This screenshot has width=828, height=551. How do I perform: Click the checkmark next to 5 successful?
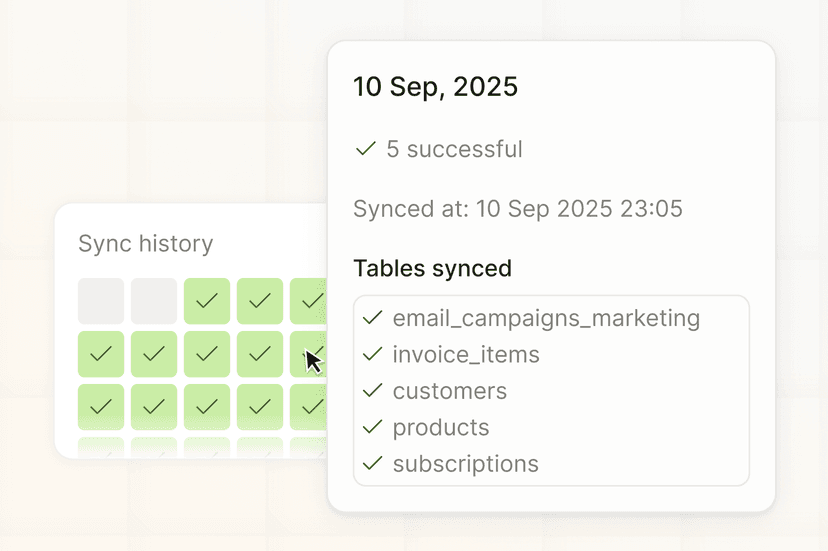365,149
